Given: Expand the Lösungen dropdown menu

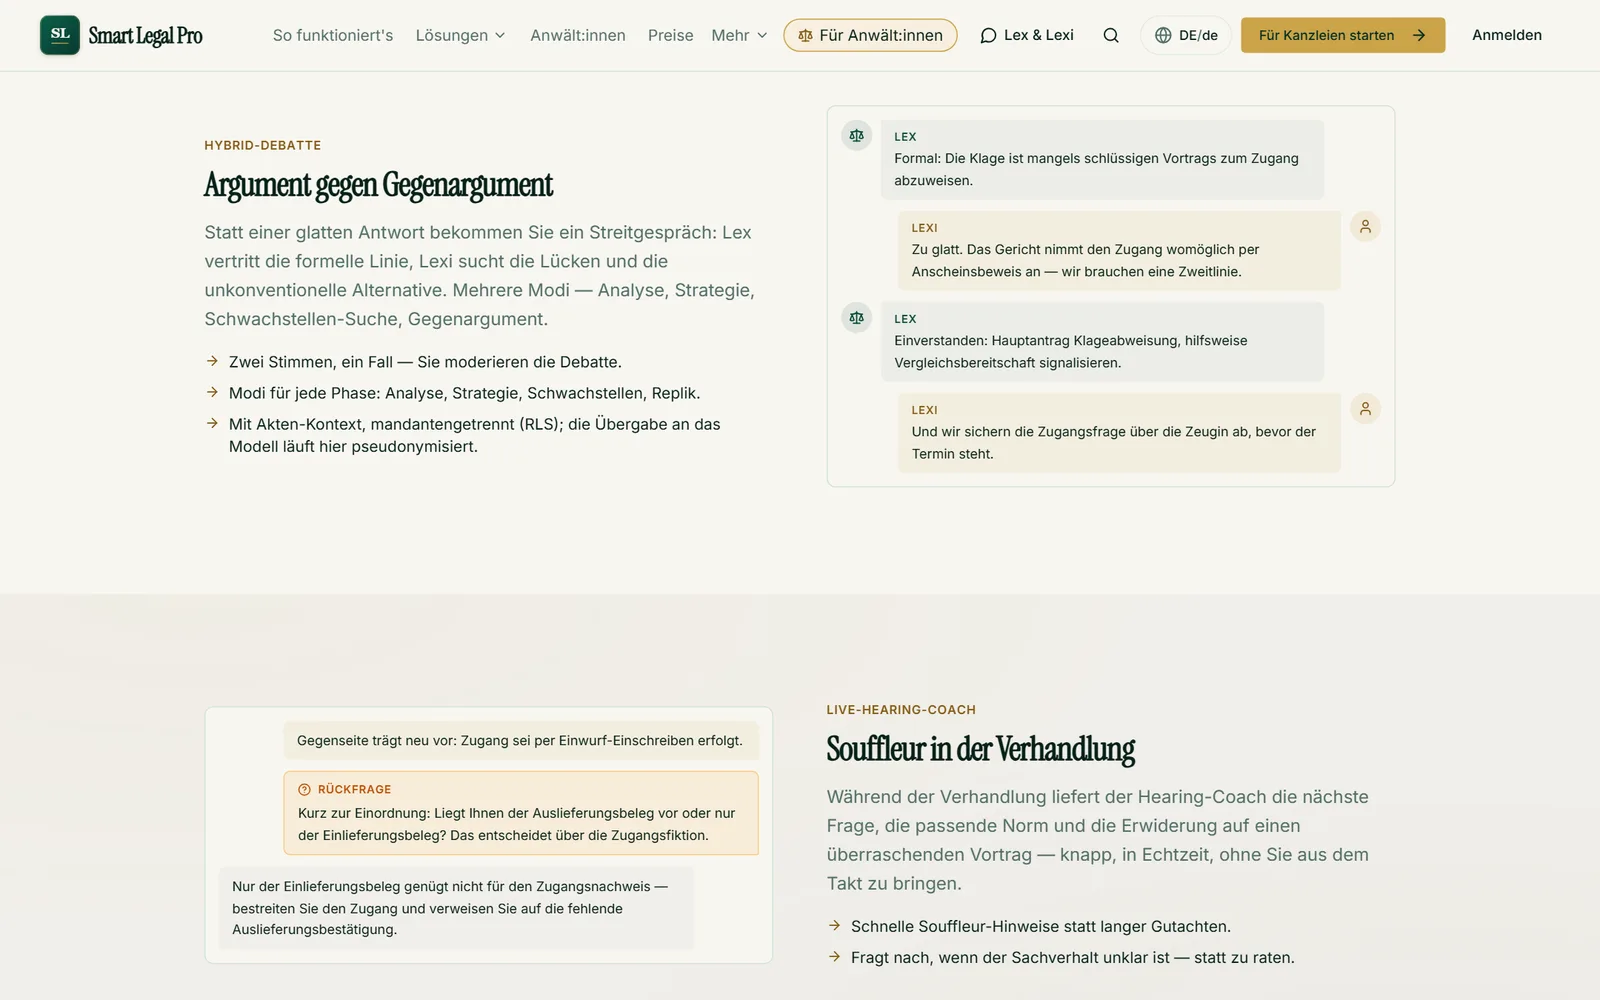Looking at the screenshot, I should point(461,35).
